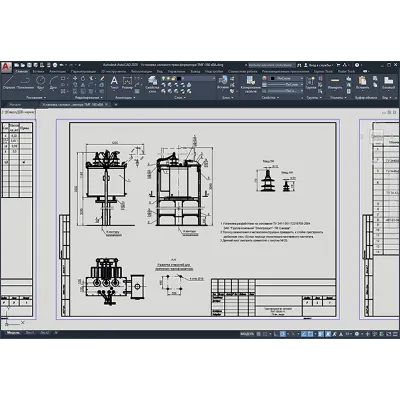Switch to the Лист2 layout tab
Viewport: 400px width, 400px height.
click(x=44, y=333)
